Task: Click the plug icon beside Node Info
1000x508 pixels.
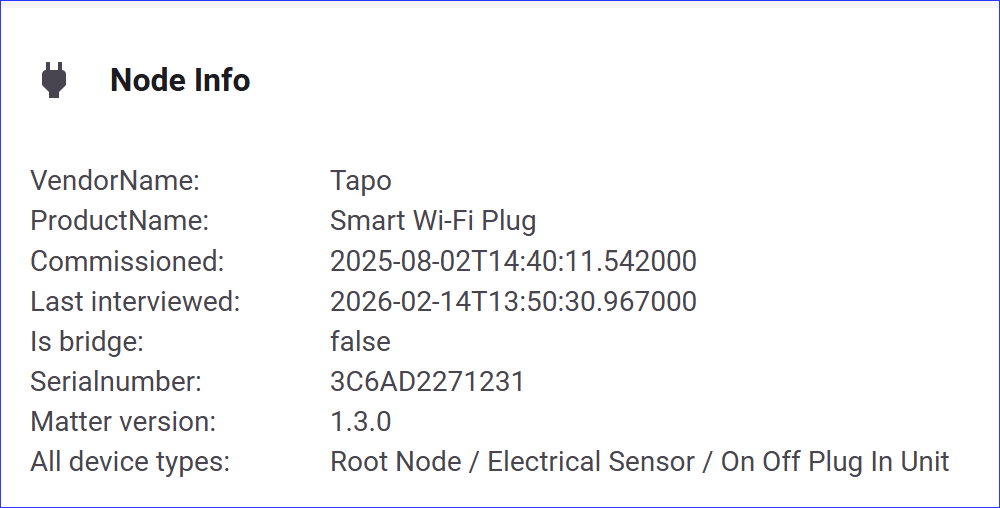Action: click(x=53, y=80)
